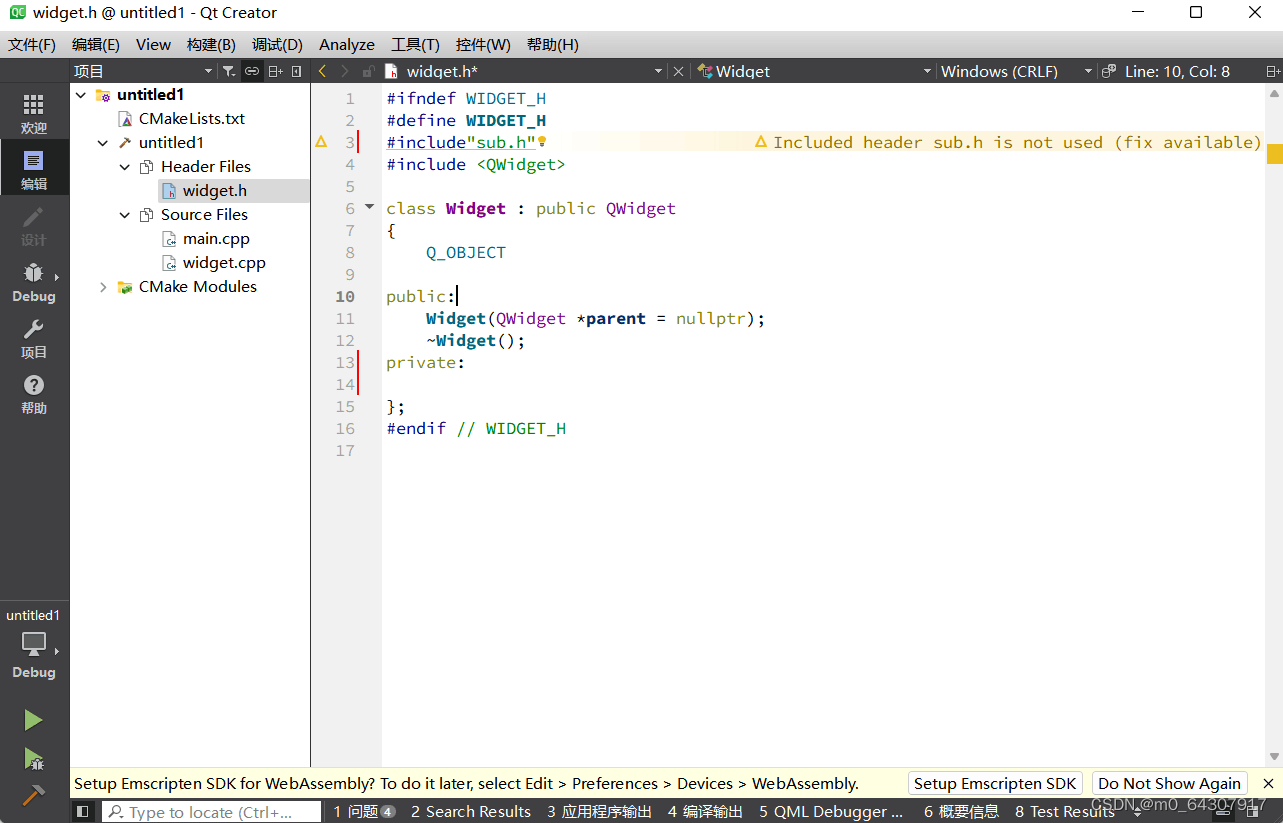
Task: Open the Windows (CRLF) line ending dropdown
Action: click(1016, 71)
